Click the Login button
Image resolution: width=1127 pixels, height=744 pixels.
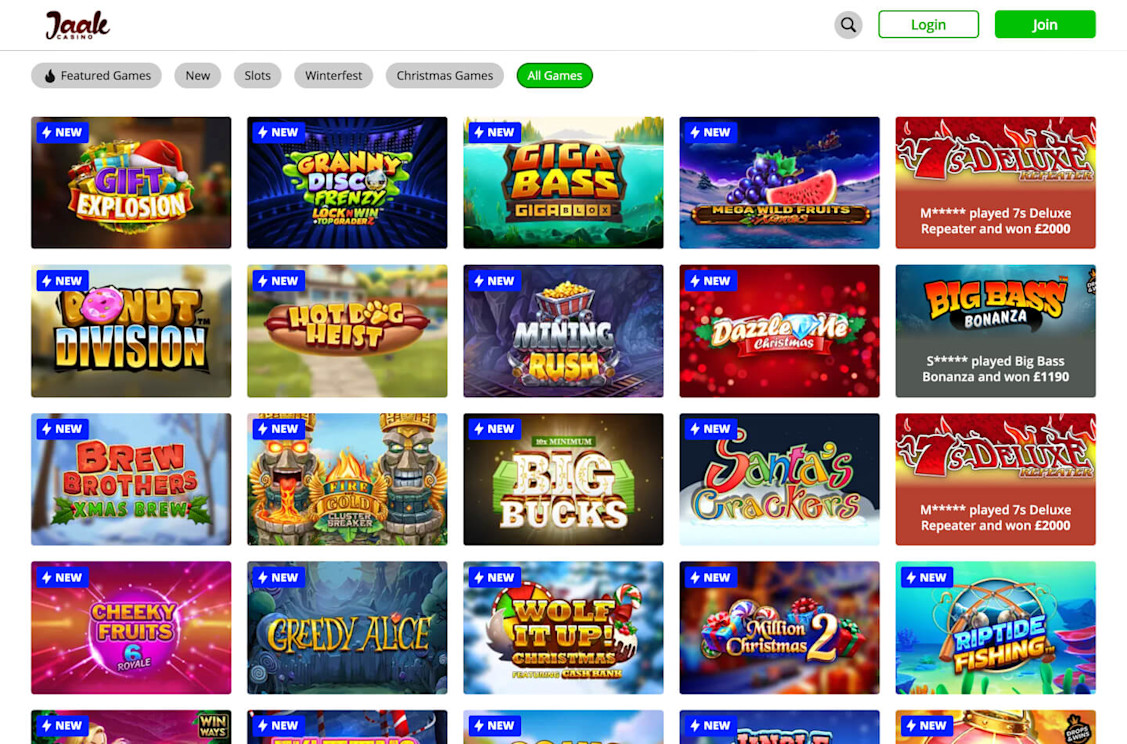click(x=928, y=24)
